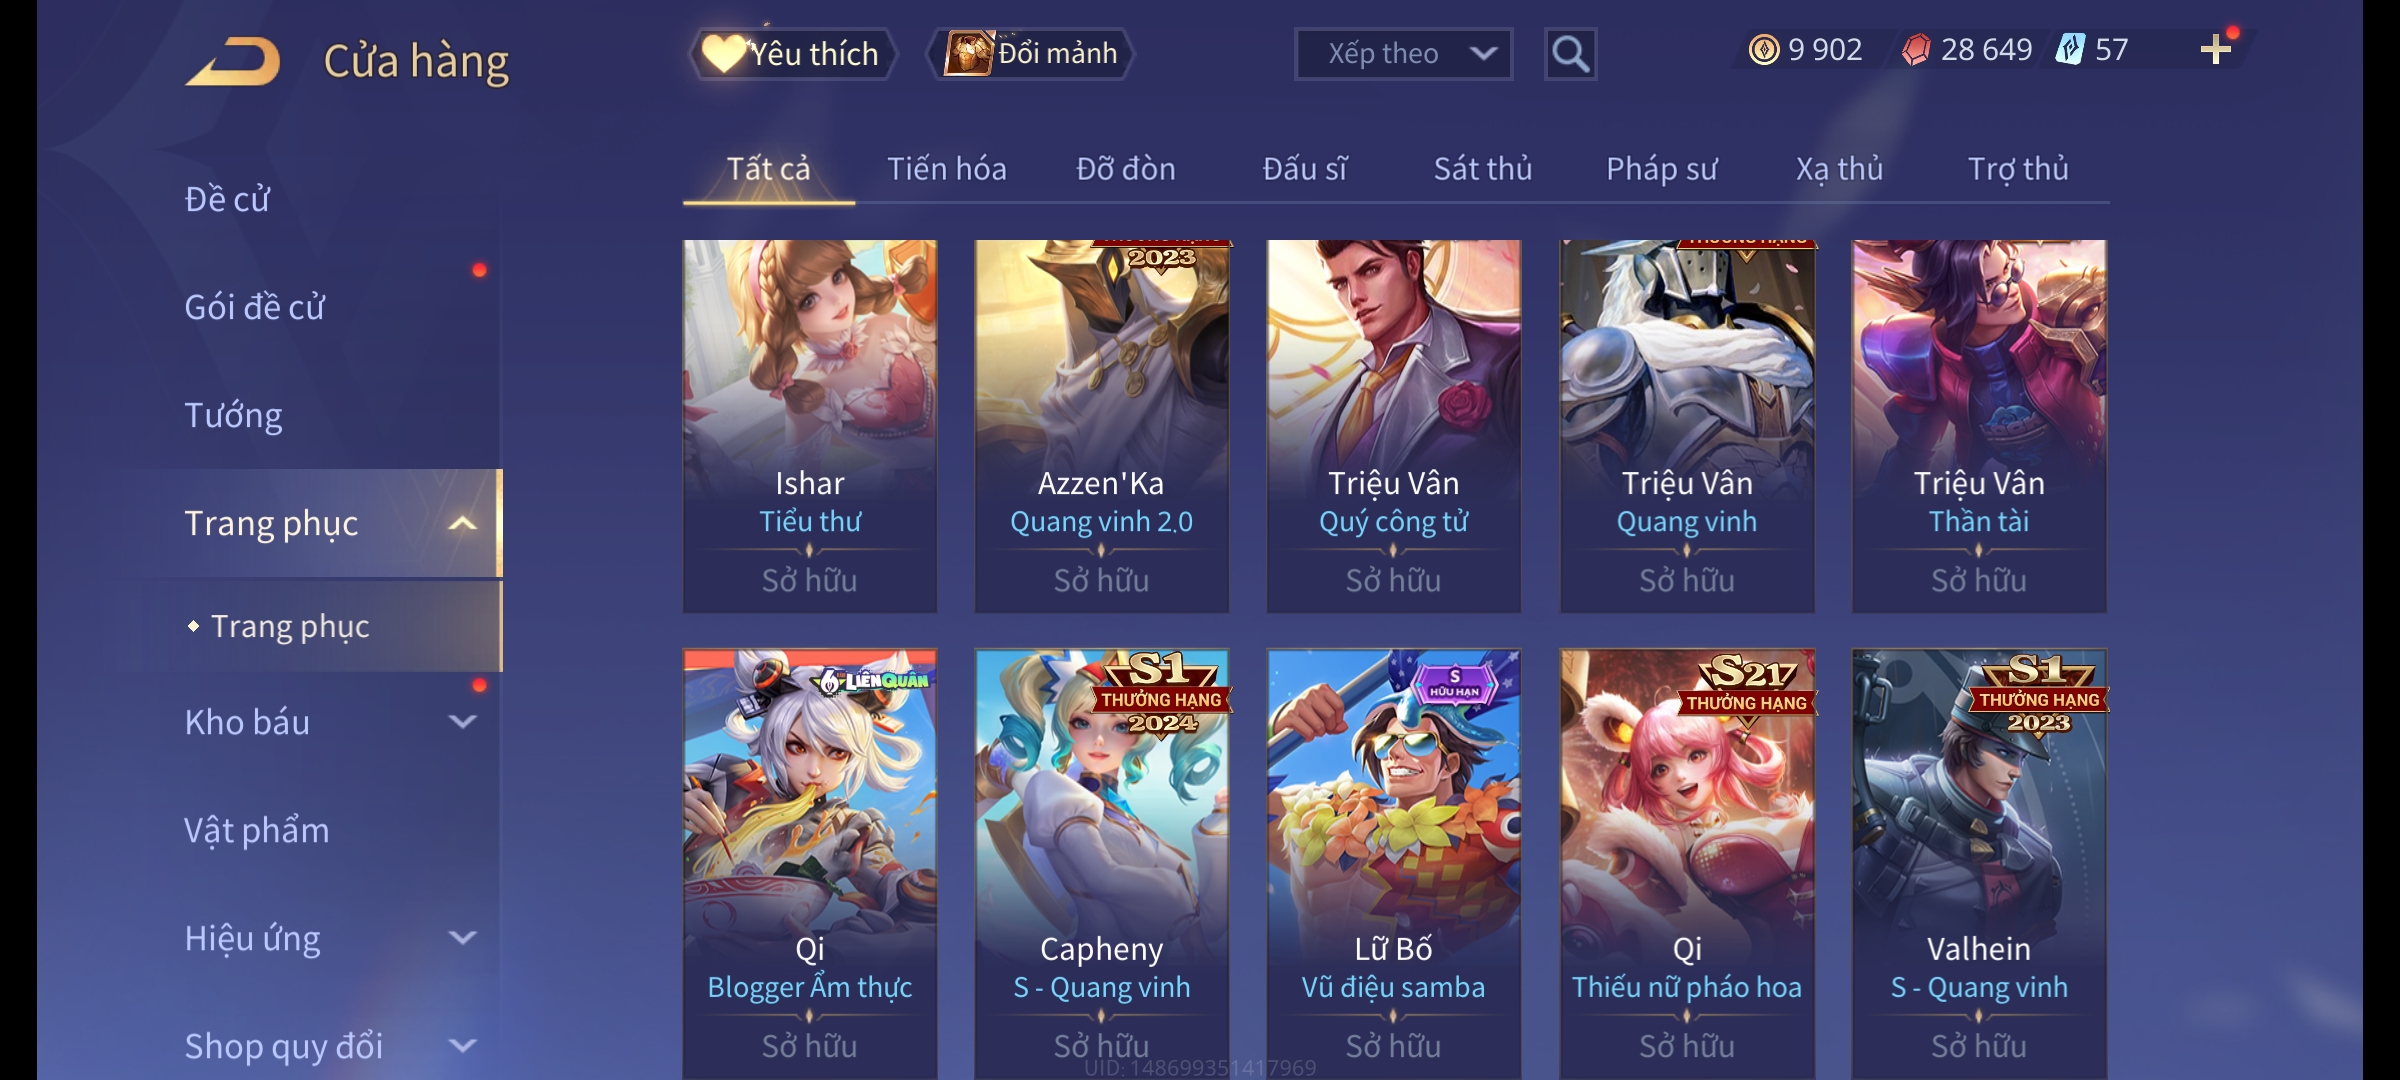Open Yêu thích favorites heart button
The width and height of the screenshot is (2400, 1080).
792,54
